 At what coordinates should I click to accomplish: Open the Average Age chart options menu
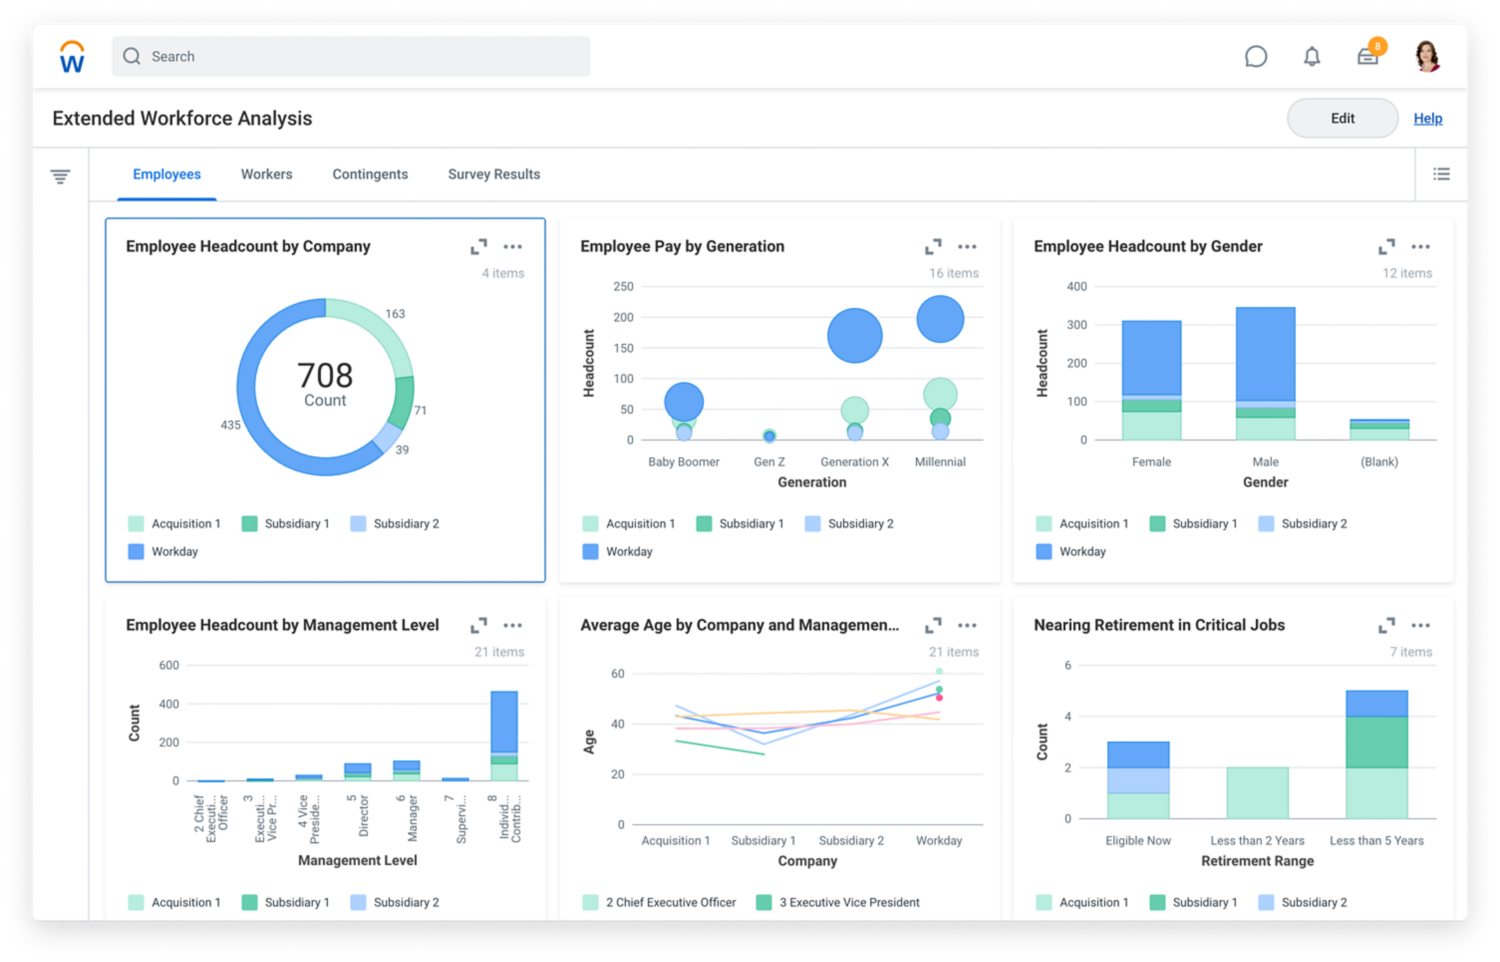pyautogui.click(x=966, y=625)
